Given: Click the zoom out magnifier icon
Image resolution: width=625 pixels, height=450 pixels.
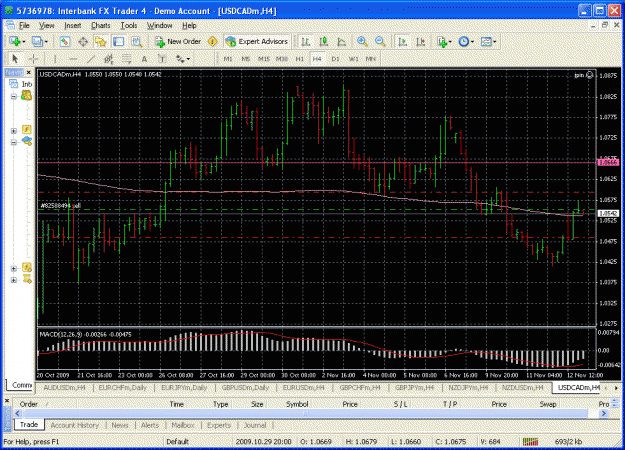Looking at the screenshot, I should (x=380, y=41).
